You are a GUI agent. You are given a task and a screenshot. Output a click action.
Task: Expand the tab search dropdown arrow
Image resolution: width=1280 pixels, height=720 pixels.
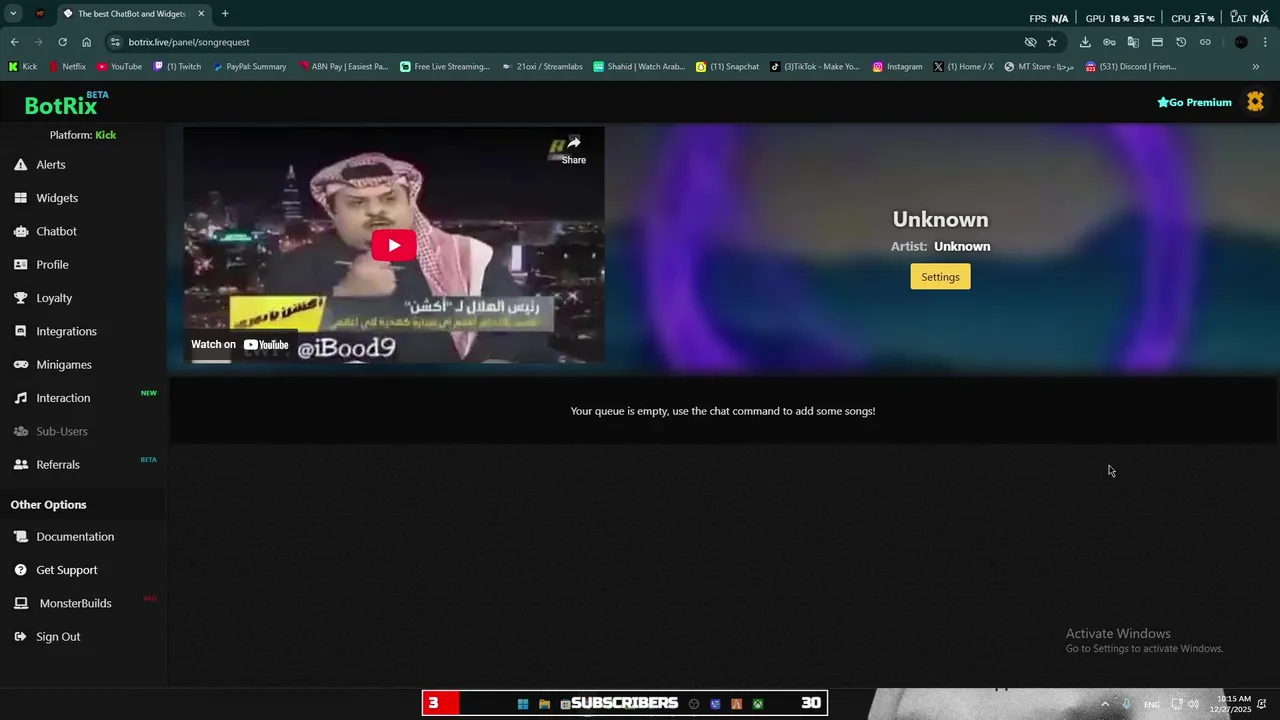point(13,14)
